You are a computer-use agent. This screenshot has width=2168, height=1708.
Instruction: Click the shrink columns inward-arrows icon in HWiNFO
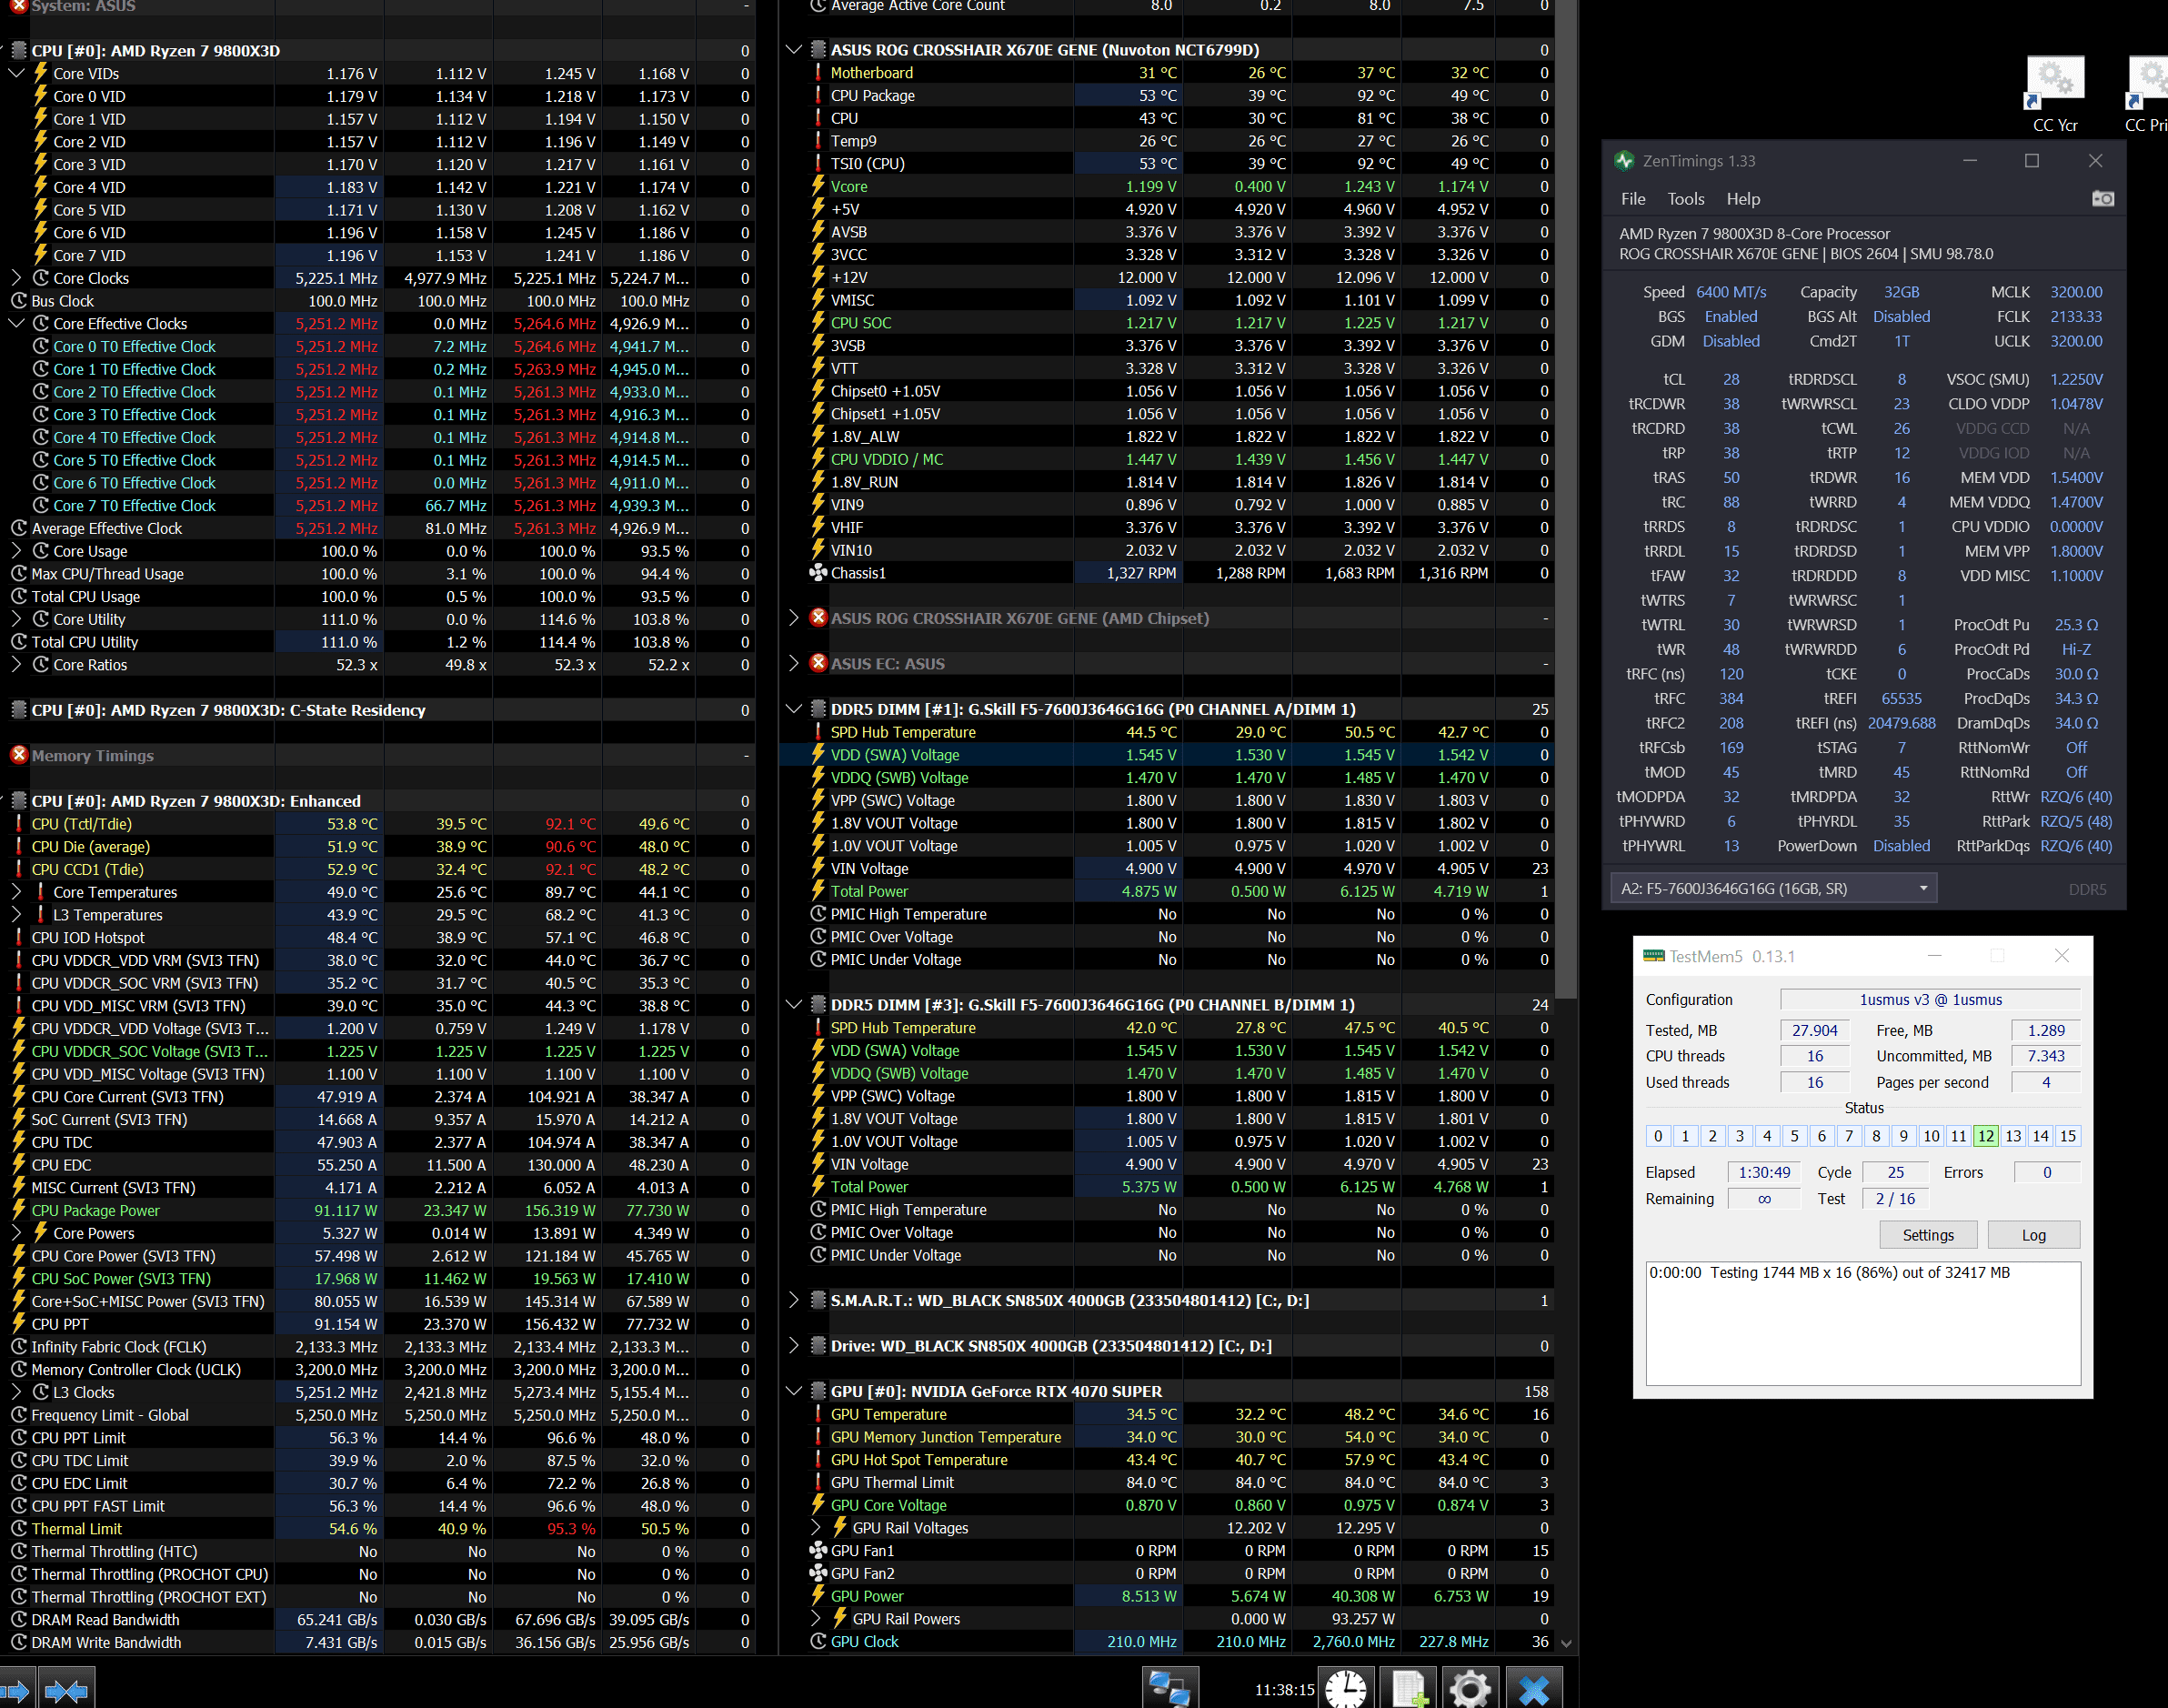(67, 1689)
